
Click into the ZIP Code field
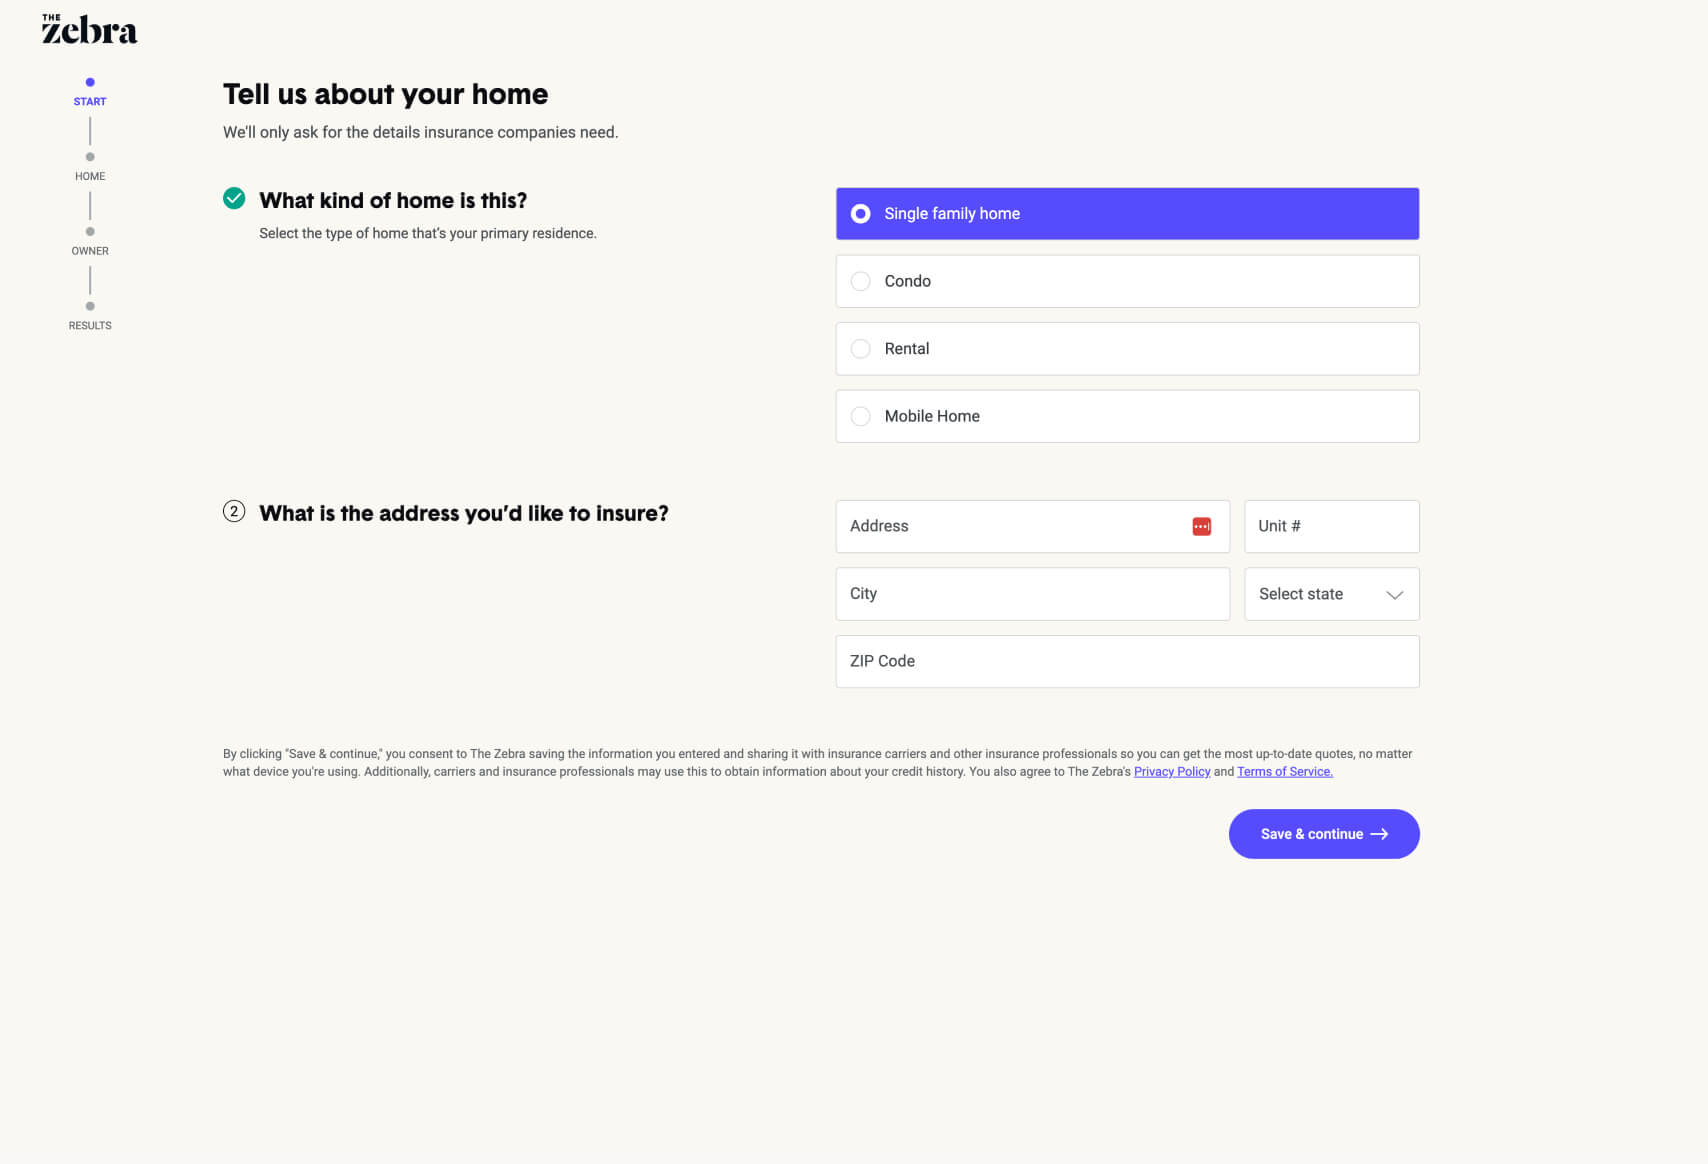[1127, 661]
